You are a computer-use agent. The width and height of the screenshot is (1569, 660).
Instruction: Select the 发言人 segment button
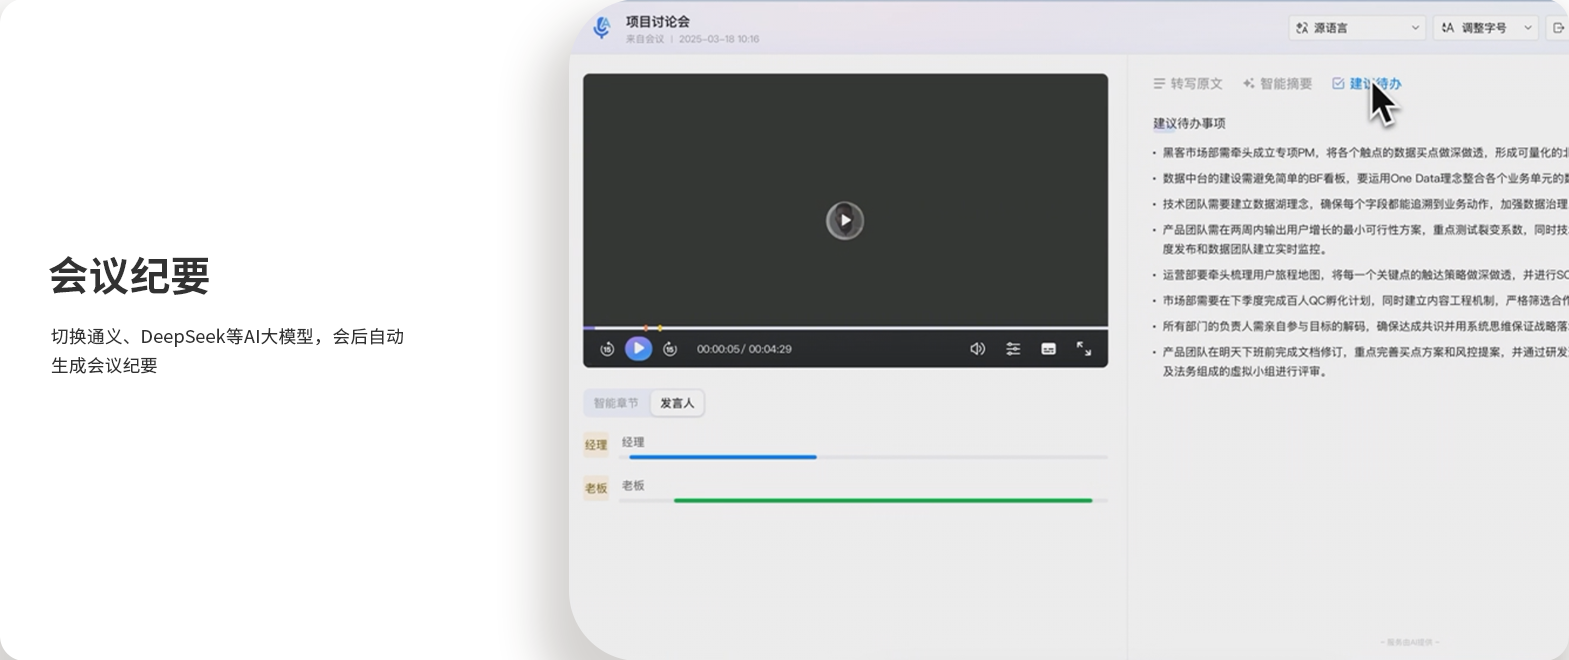tap(677, 403)
